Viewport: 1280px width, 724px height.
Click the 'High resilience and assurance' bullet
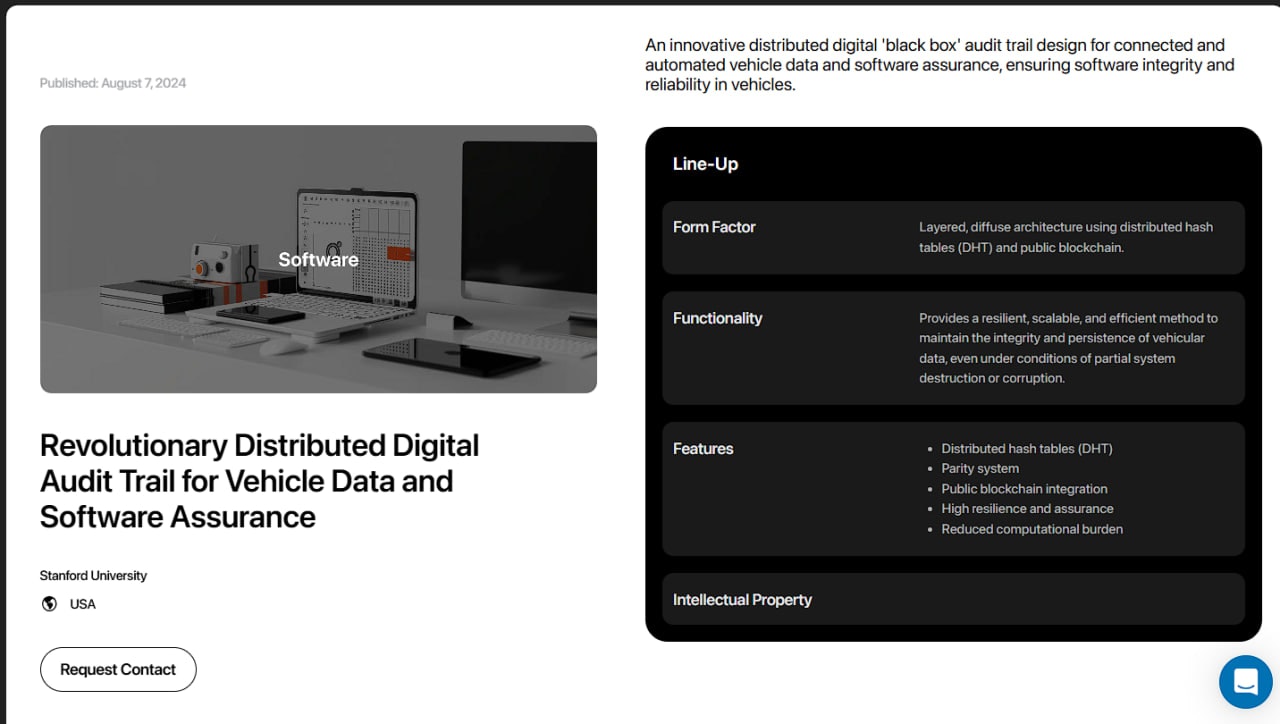point(1027,509)
